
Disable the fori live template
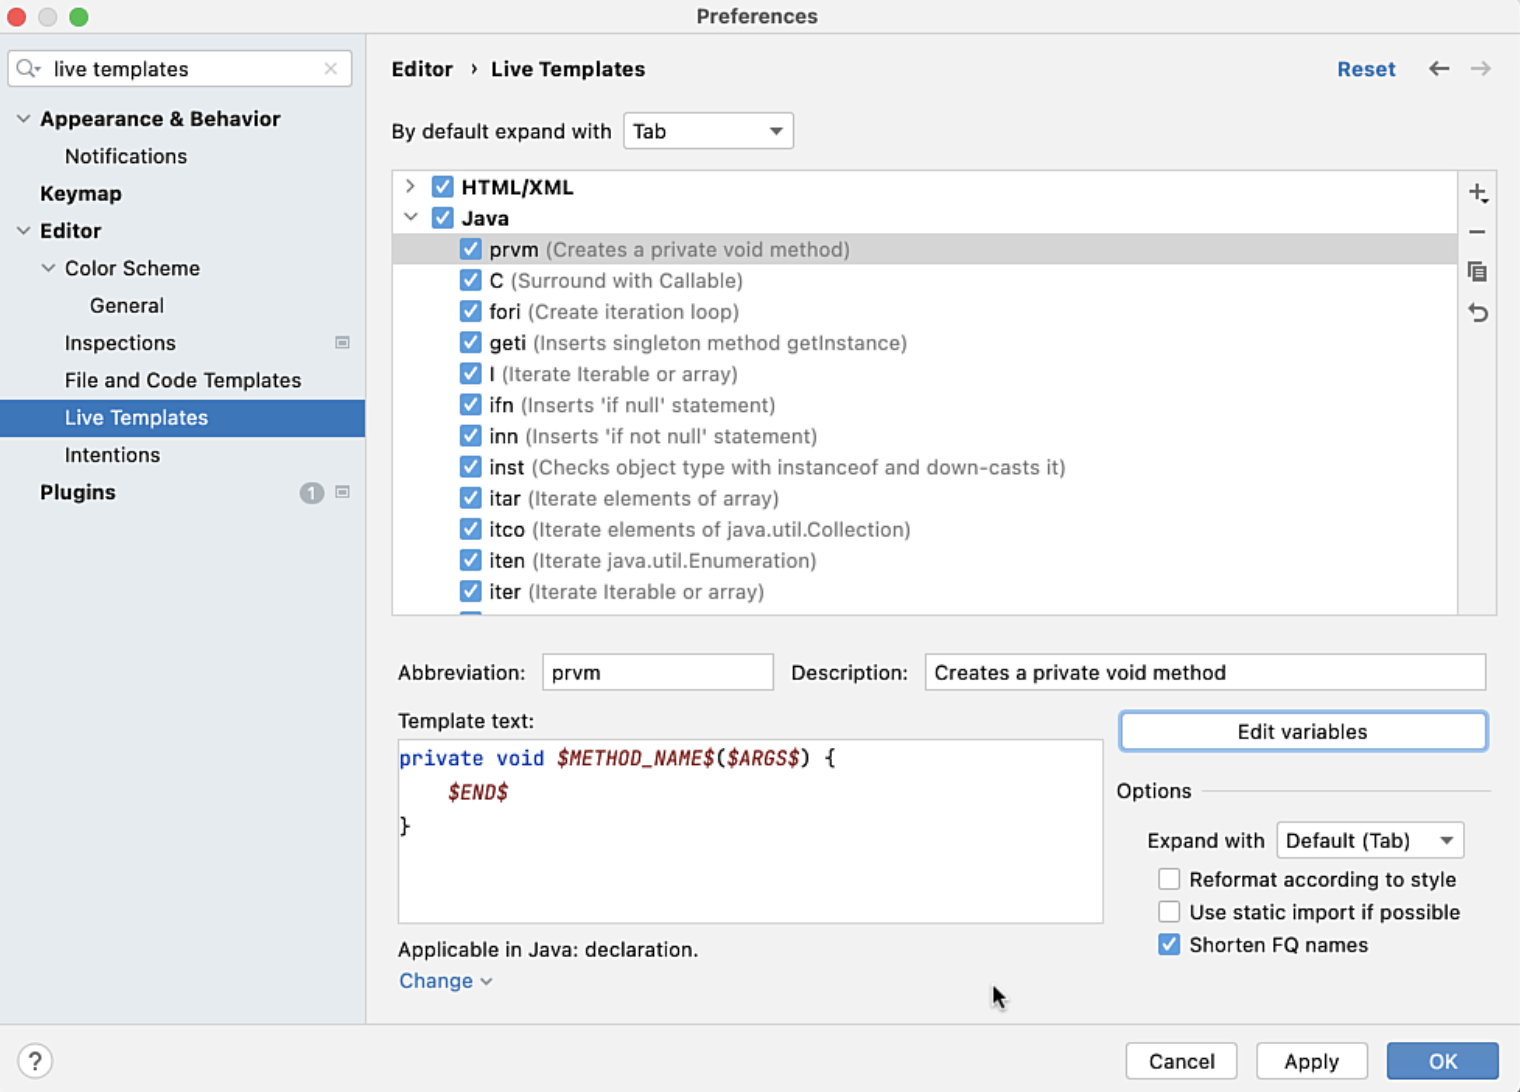click(471, 311)
